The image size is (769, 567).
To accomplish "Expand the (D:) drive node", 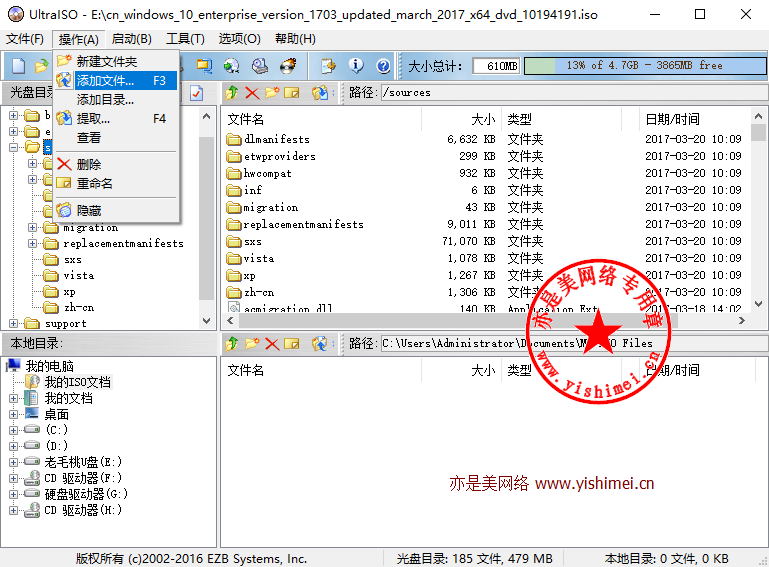I will pos(13,446).
